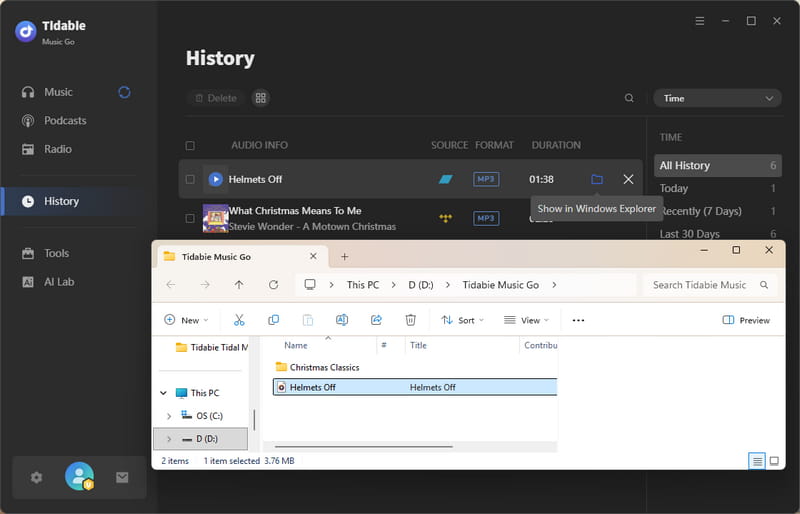800x514 pixels.
Task: Select Recently (7 Days) filter
Action: coord(717,211)
